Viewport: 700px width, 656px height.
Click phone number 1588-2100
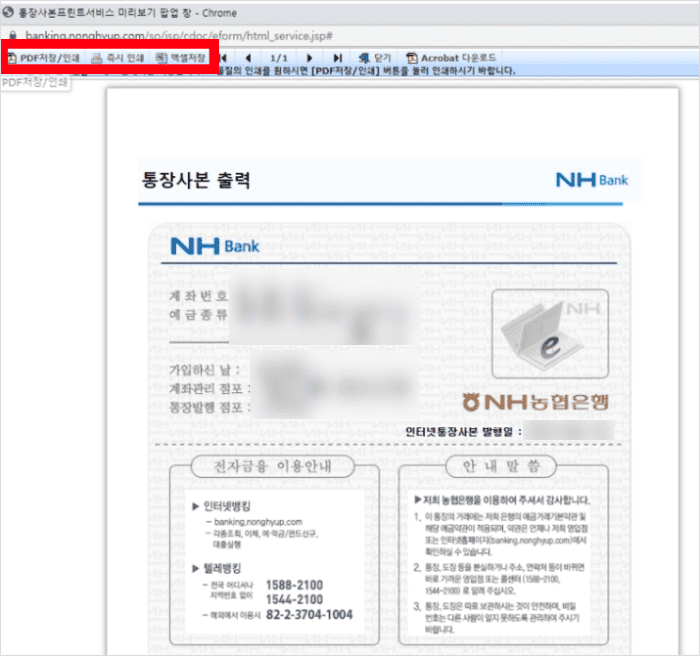click(x=295, y=585)
